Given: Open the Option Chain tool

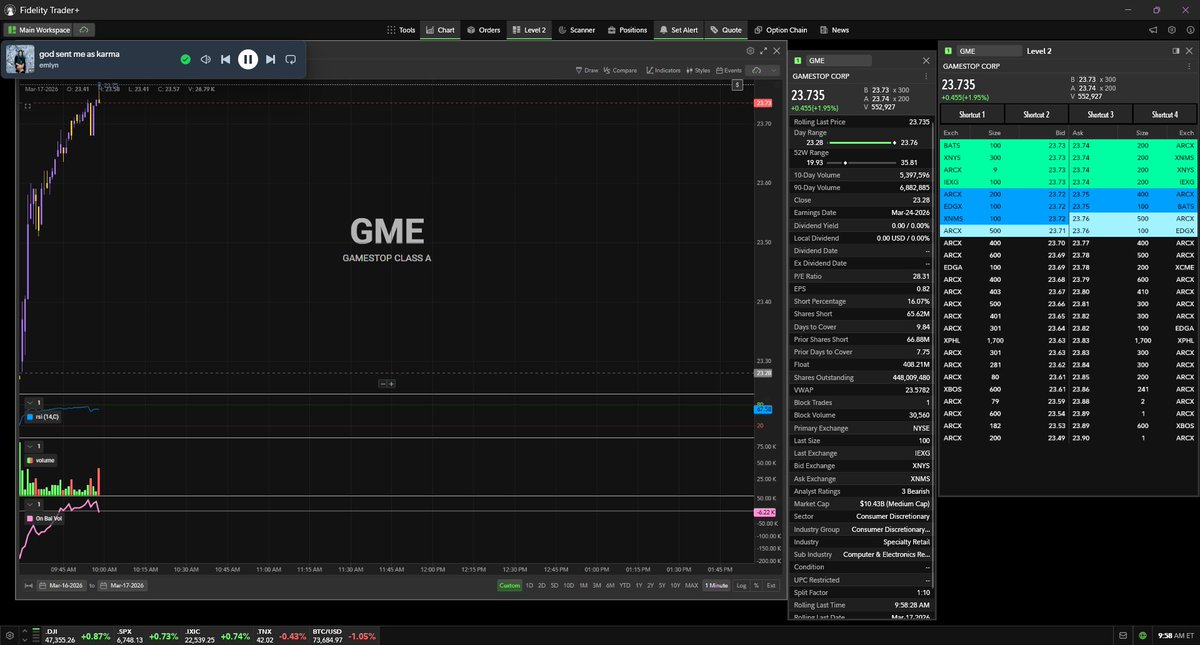Looking at the screenshot, I should pos(781,30).
